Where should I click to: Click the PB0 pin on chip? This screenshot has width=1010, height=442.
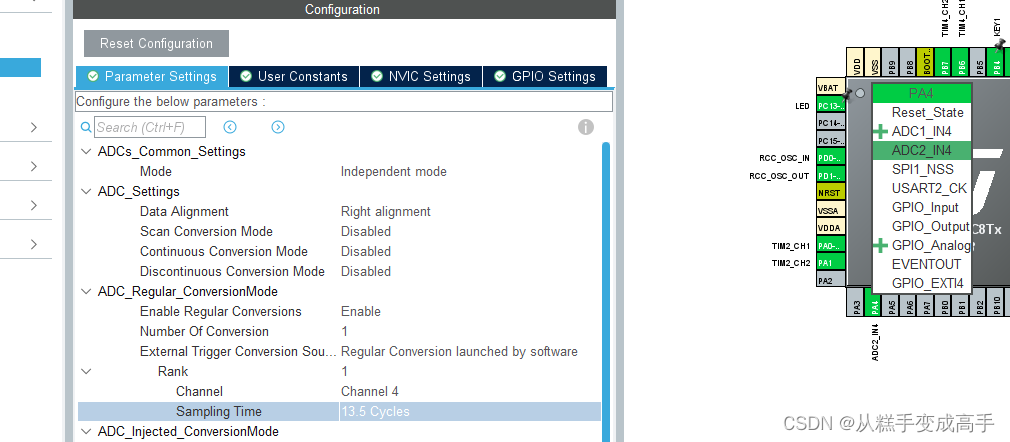944,302
